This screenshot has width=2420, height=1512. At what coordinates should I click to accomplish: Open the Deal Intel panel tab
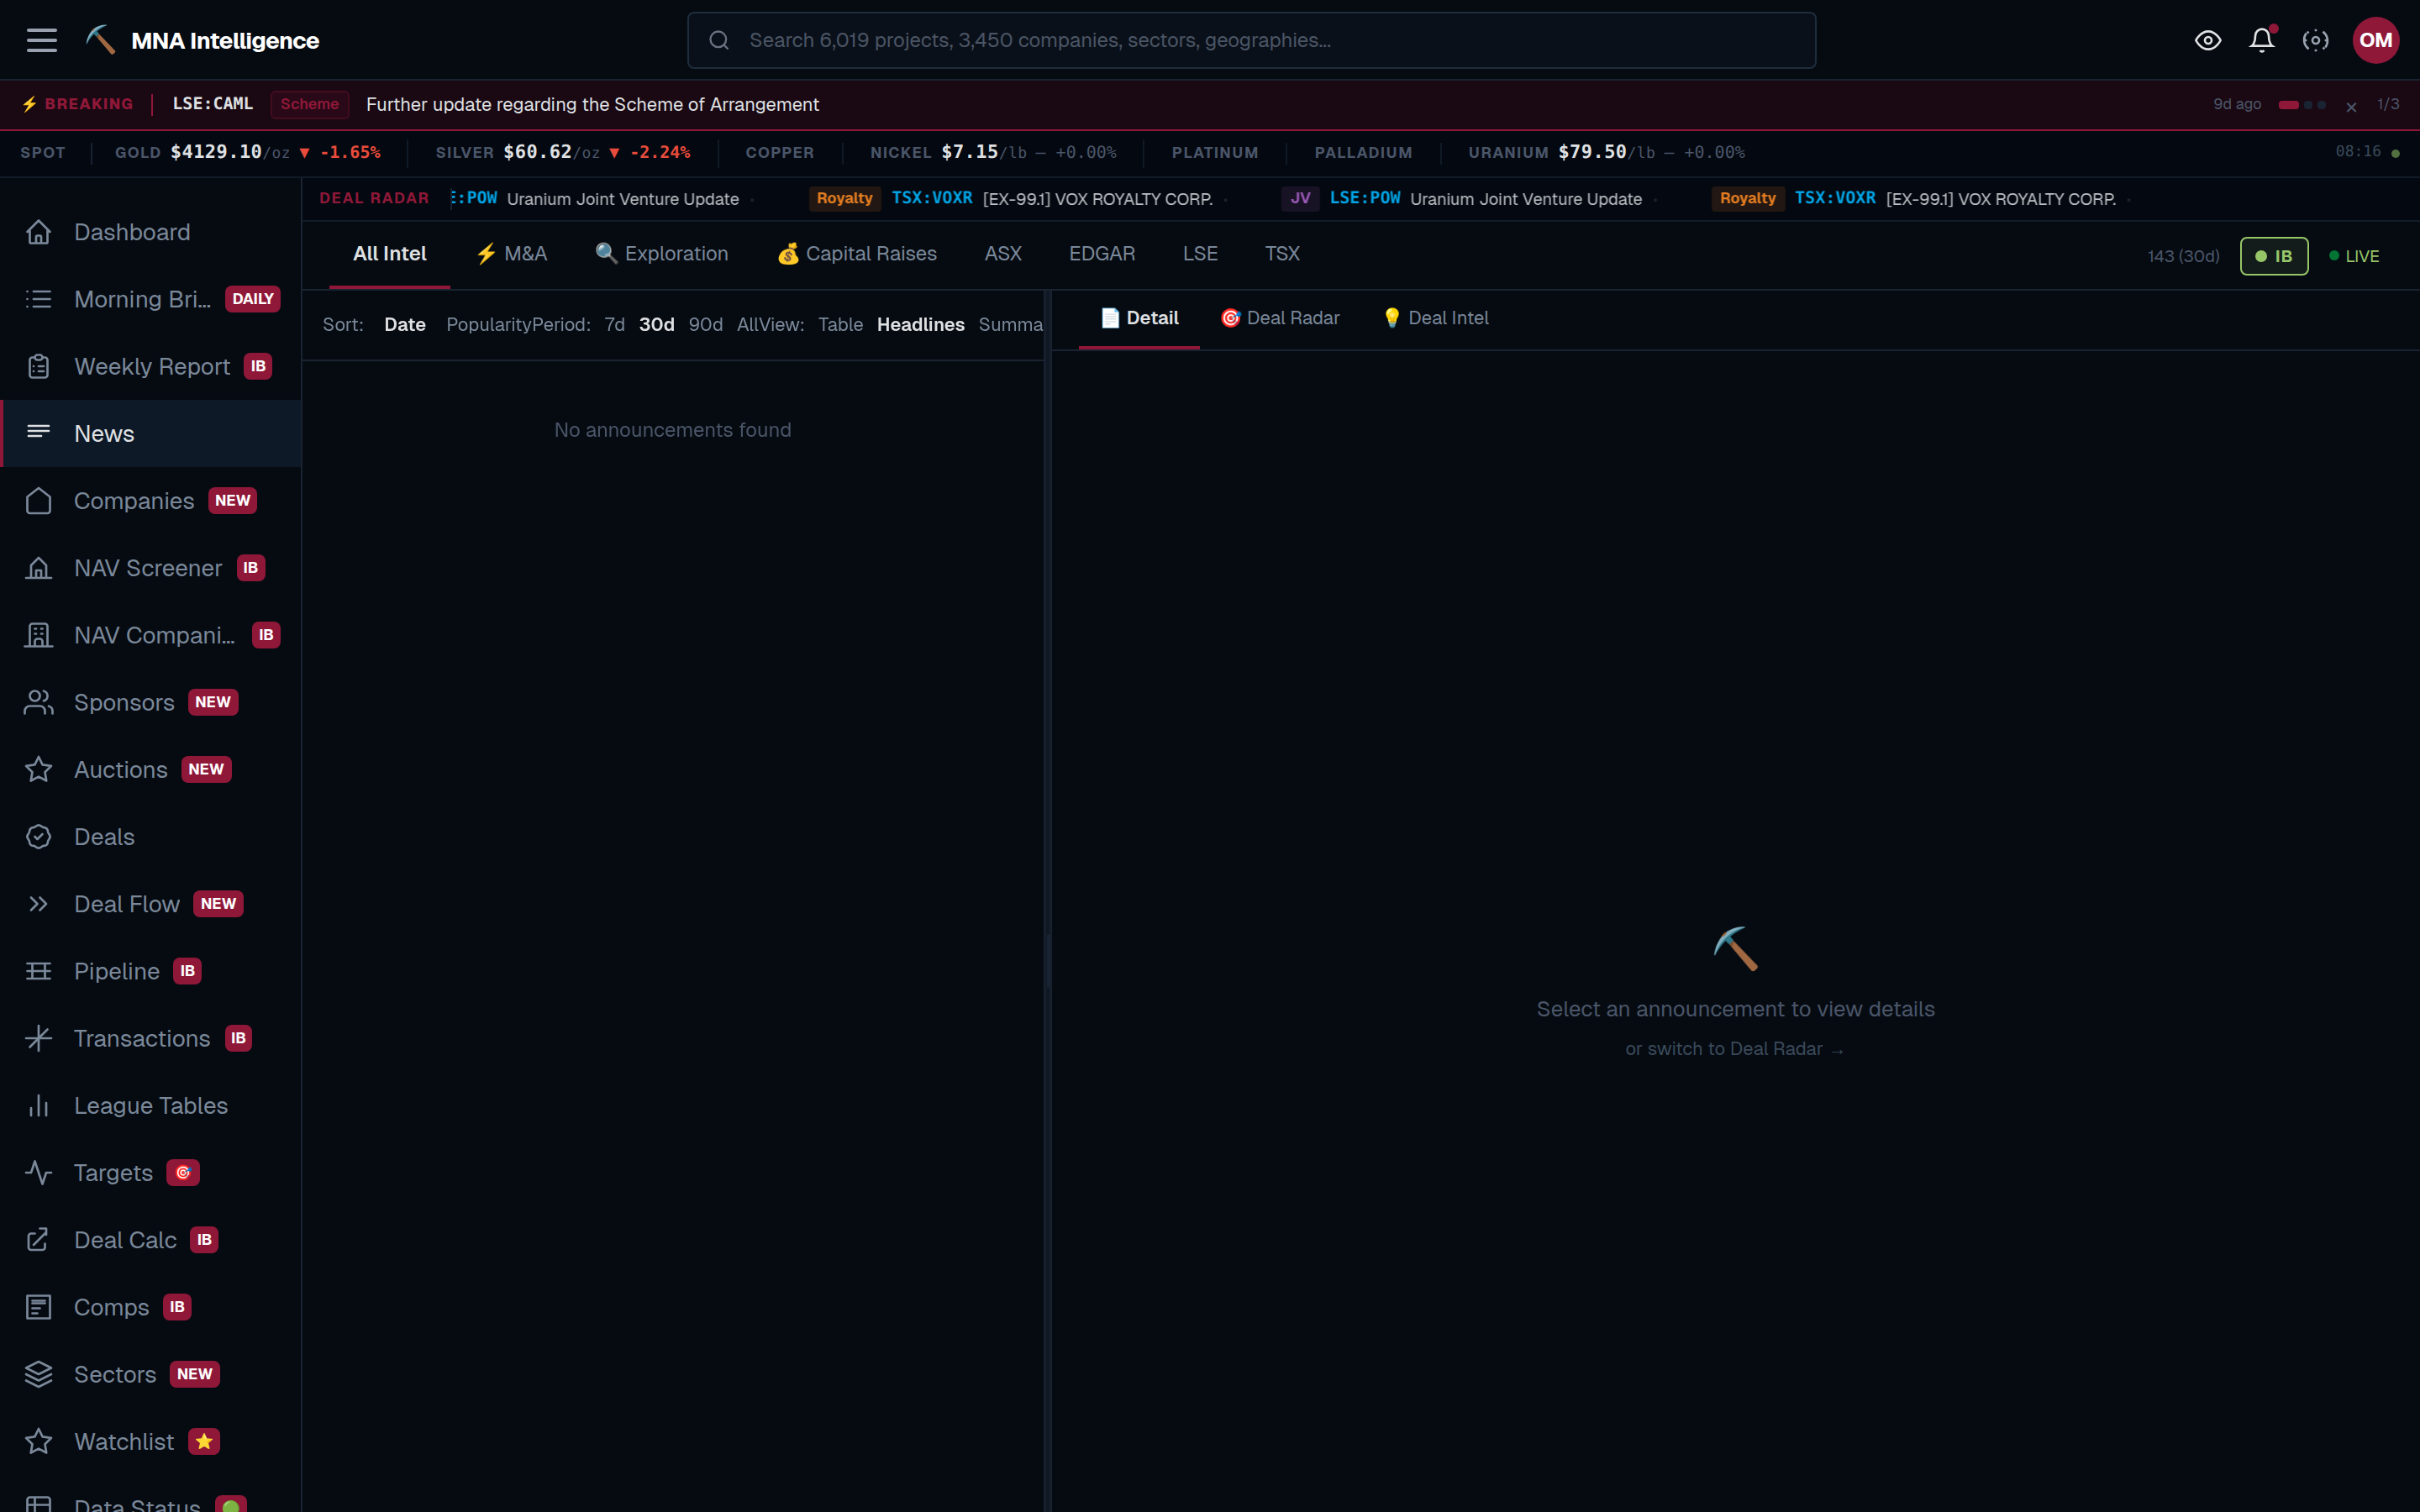(1435, 318)
